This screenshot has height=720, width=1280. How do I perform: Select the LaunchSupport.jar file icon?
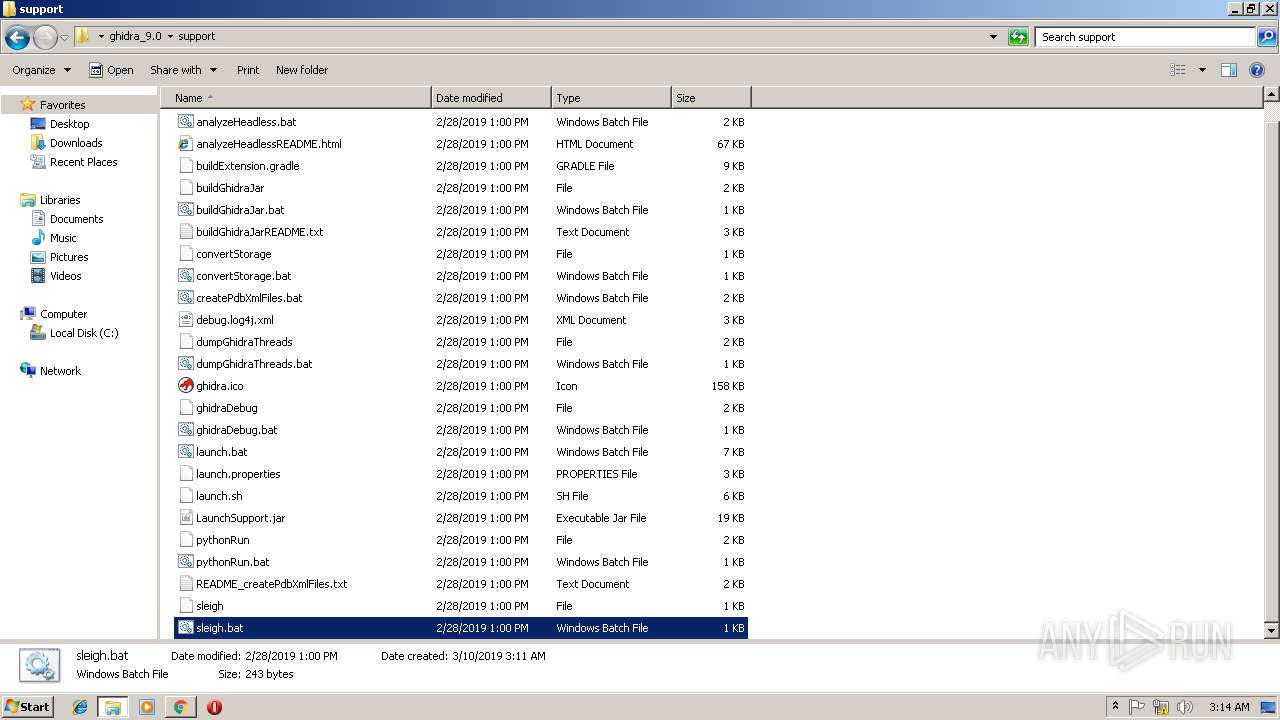185,518
